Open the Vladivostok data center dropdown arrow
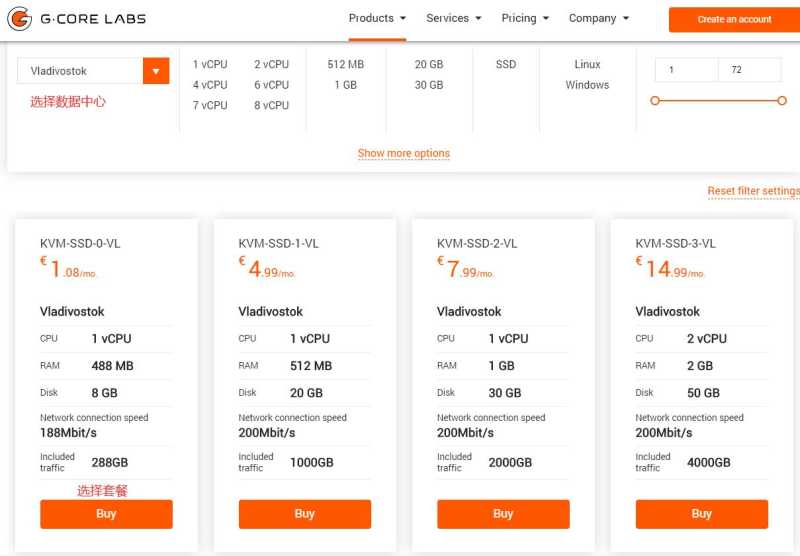 click(156, 71)
